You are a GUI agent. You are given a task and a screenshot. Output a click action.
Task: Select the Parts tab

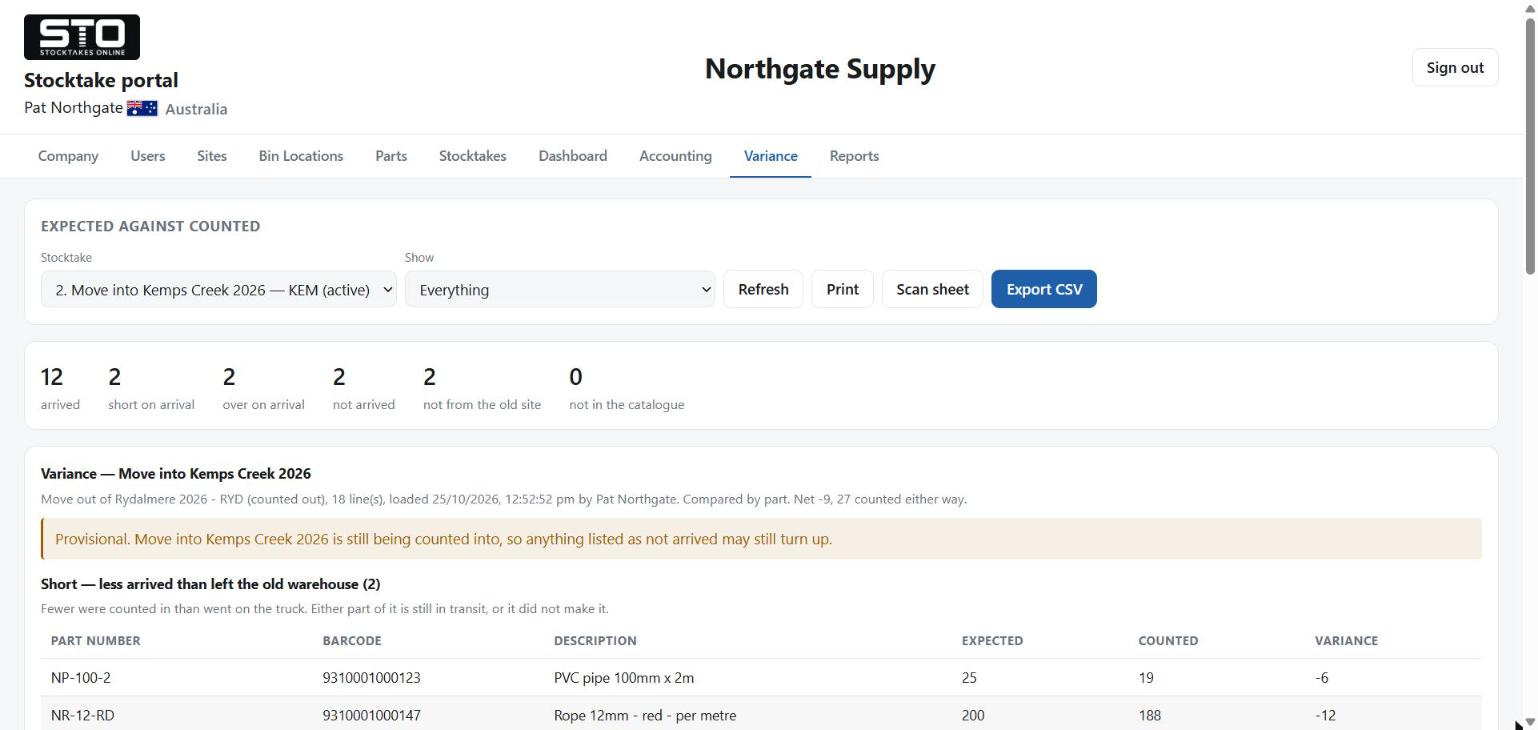click(x=391, y=156)
